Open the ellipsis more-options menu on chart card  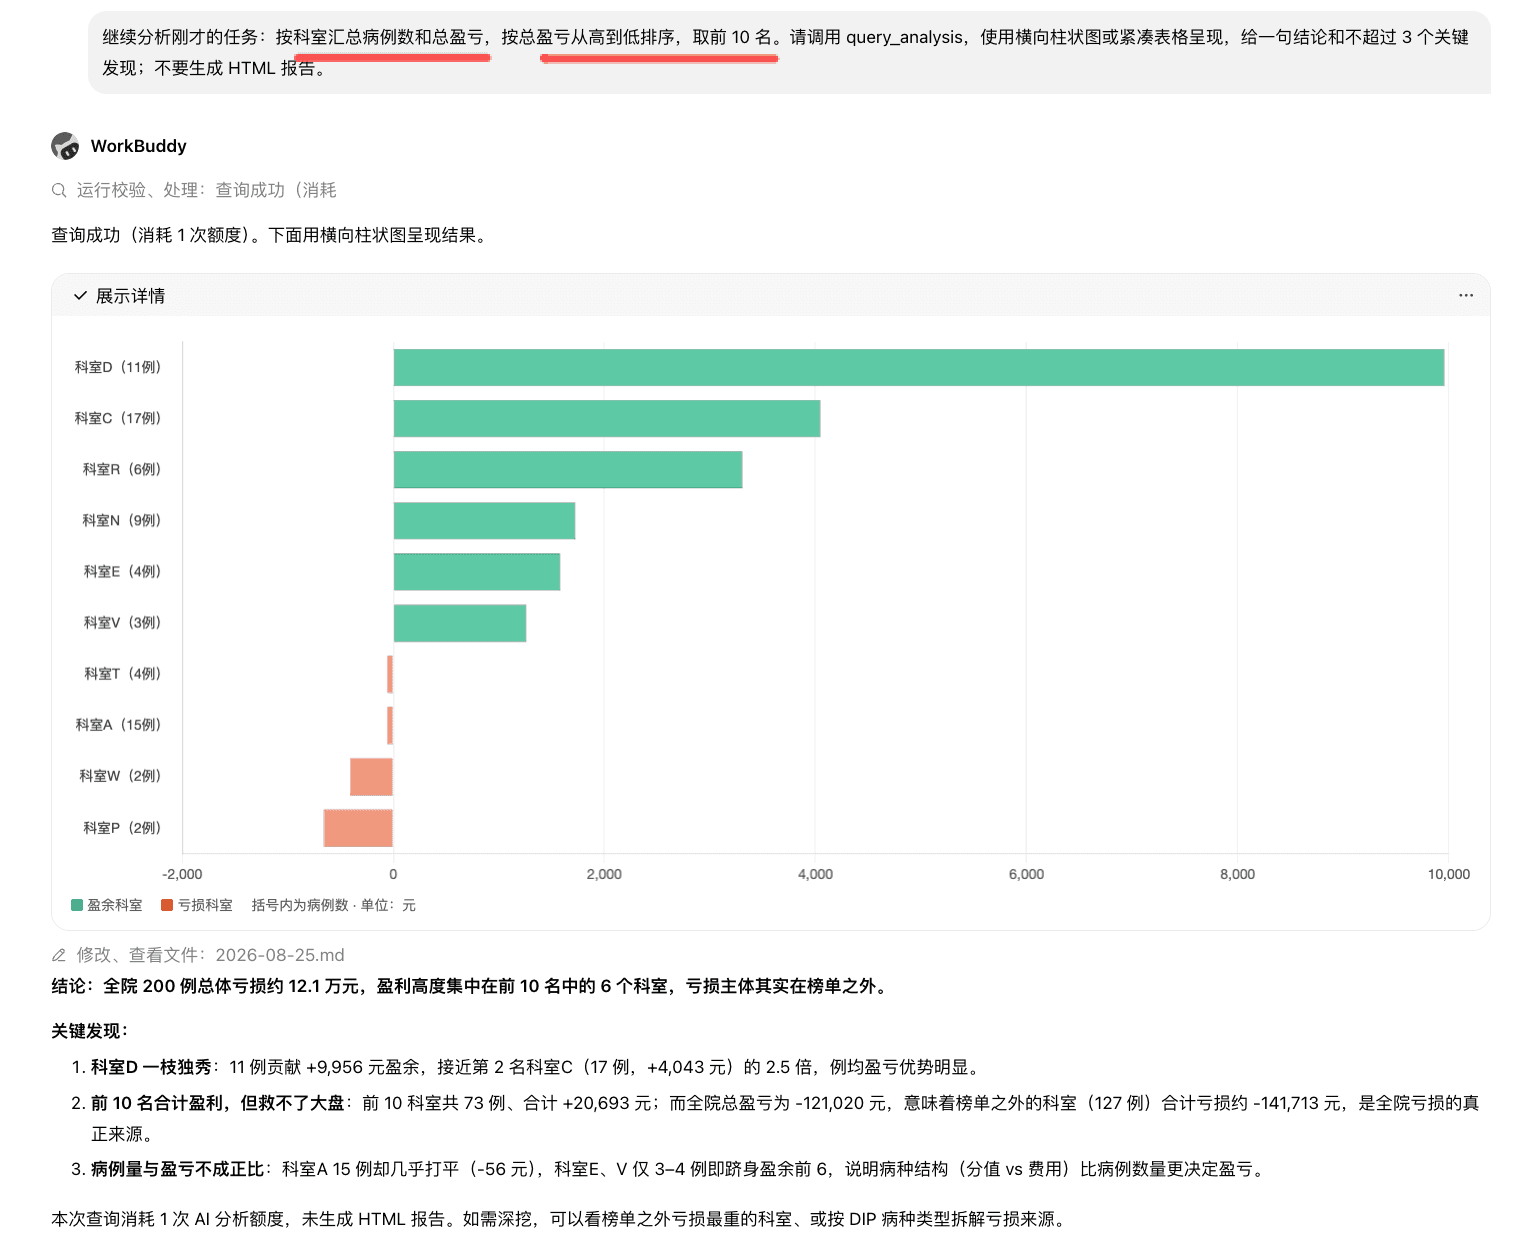click(x=1466, y=295)
